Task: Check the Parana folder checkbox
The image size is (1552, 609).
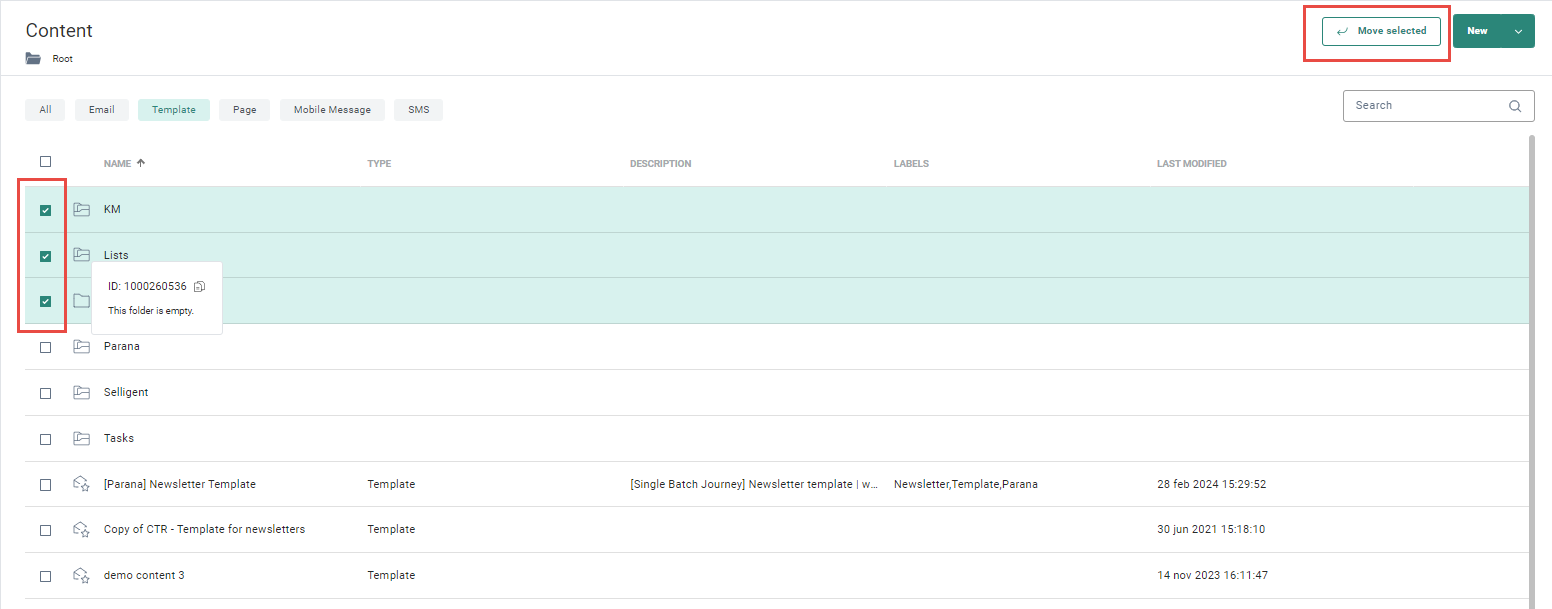Action: [46, 347]
